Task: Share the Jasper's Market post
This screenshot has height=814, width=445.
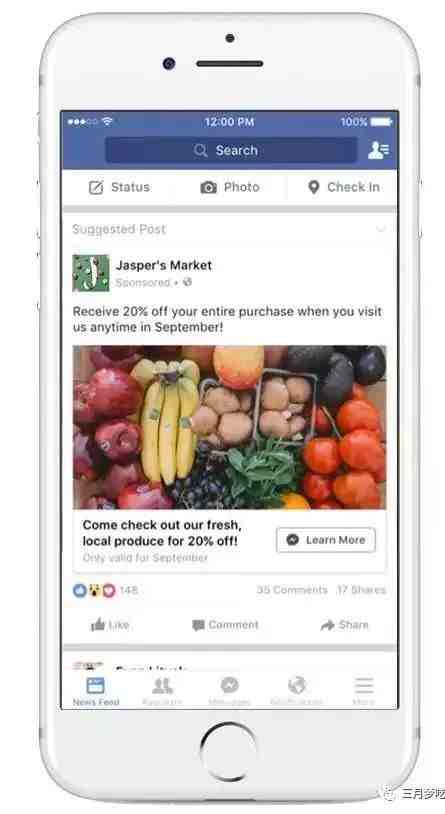Action: 344,625
